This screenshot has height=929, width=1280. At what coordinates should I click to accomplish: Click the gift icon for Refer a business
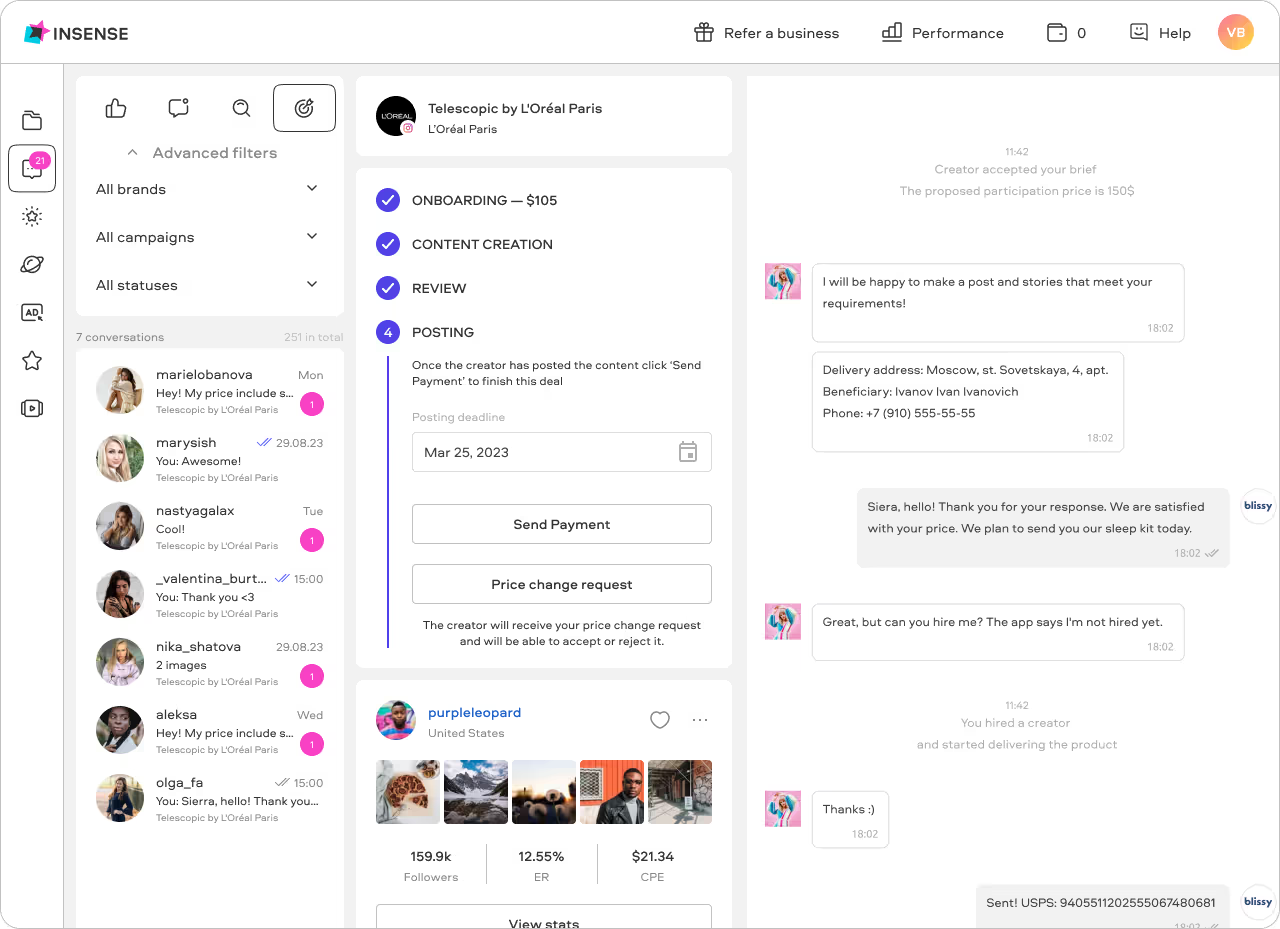[x=704, y=33]
